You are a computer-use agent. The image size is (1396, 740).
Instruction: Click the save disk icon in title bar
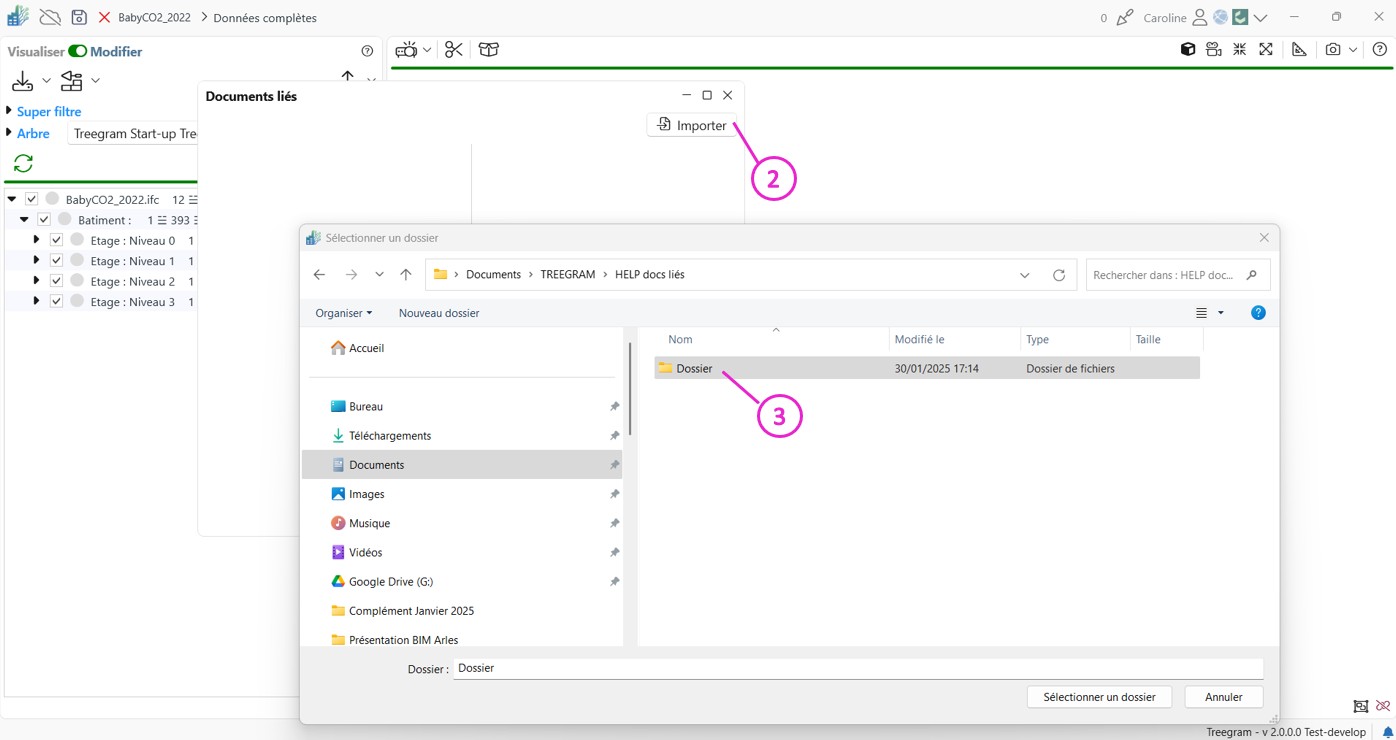(x=79, y=18)
